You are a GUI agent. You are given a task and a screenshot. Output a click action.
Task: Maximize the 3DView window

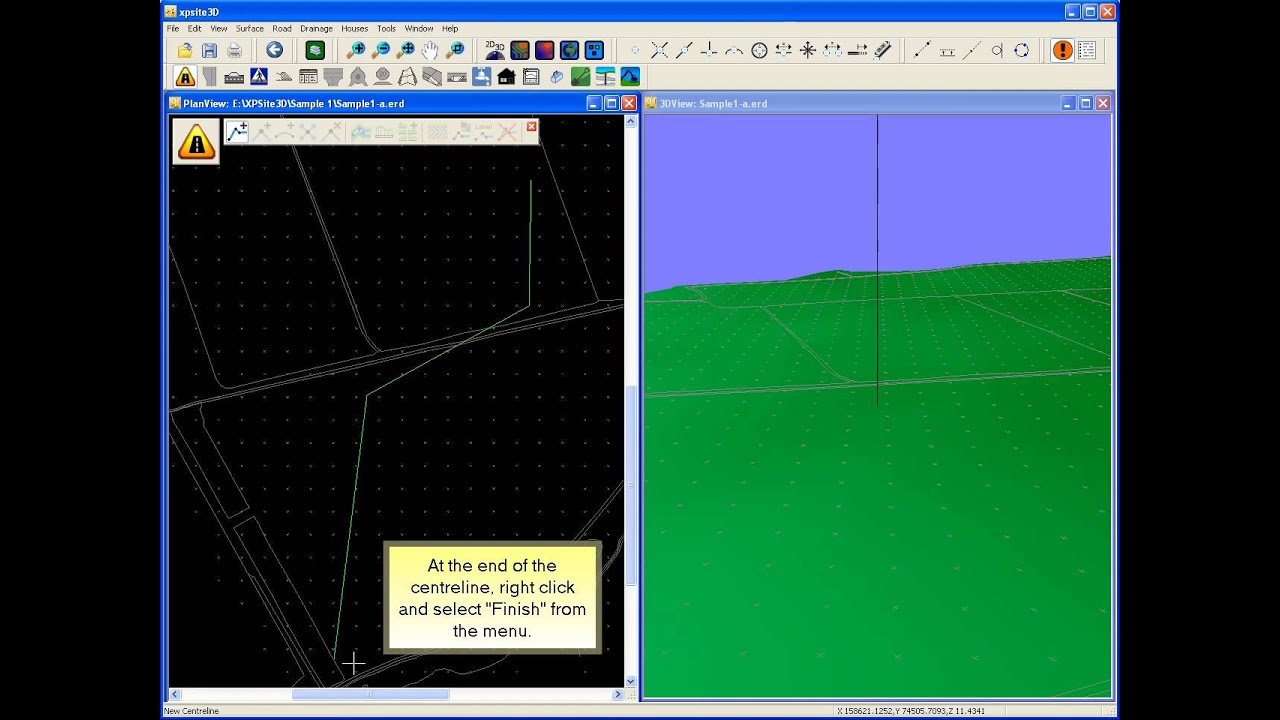pos(1085,103)
